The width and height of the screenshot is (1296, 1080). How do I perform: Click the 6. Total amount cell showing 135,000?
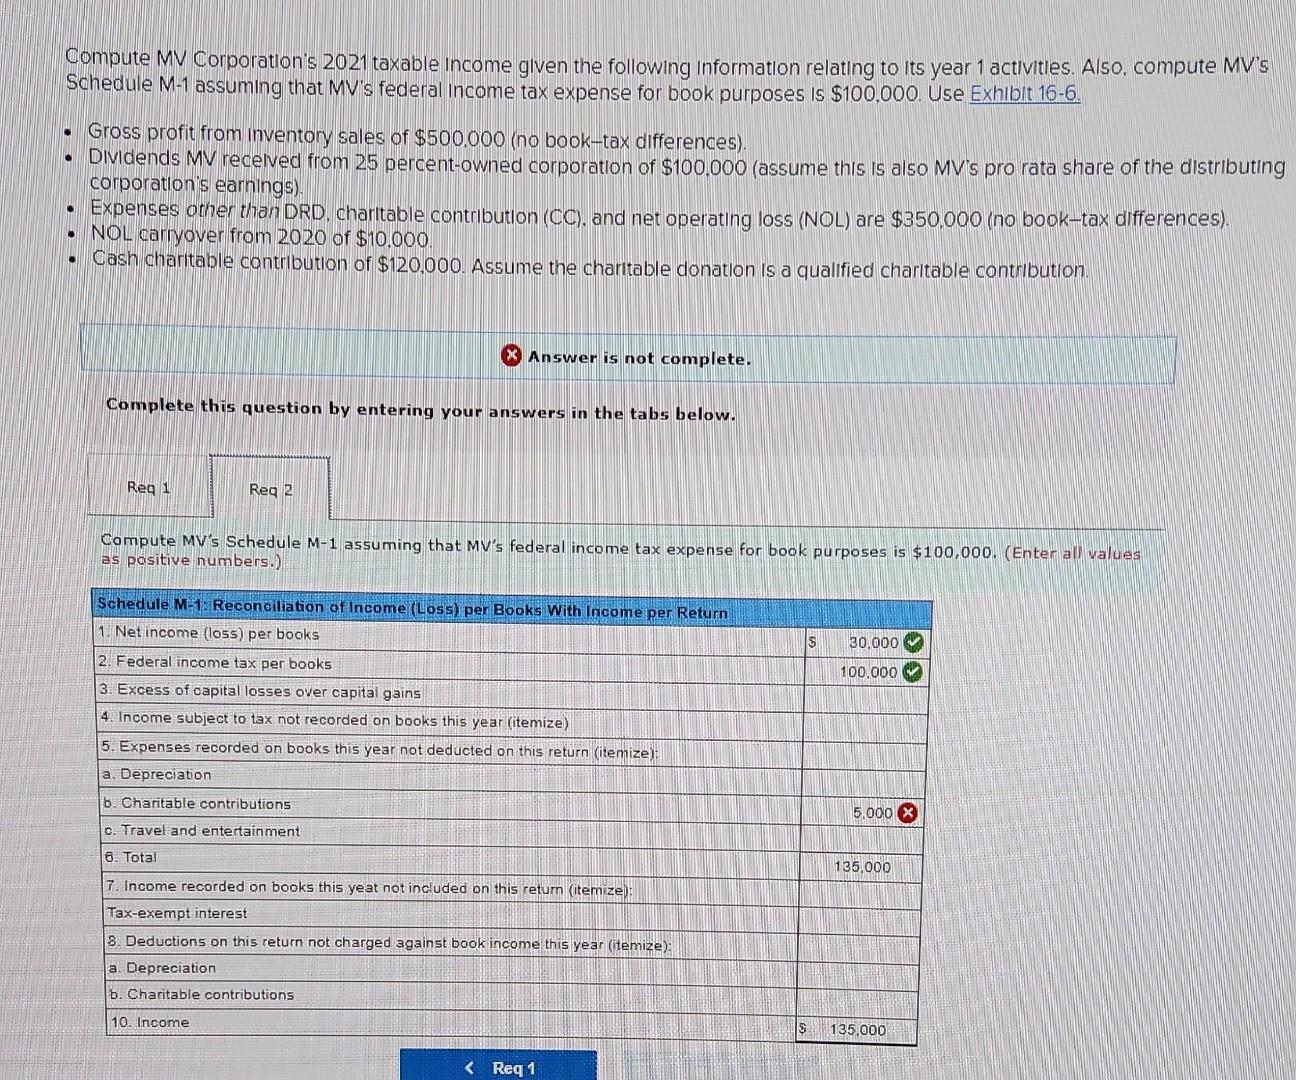coord(861,867)
